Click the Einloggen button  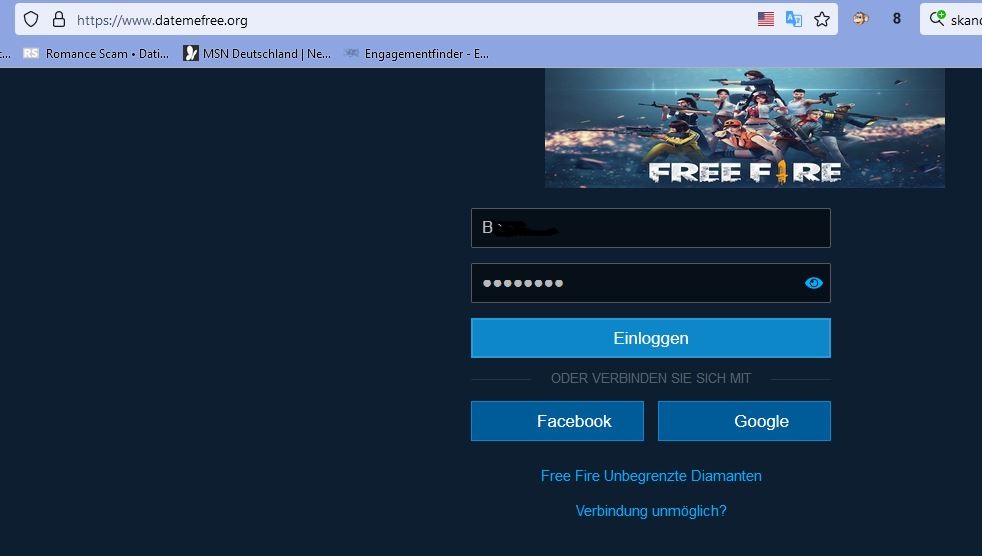point(651,338)
